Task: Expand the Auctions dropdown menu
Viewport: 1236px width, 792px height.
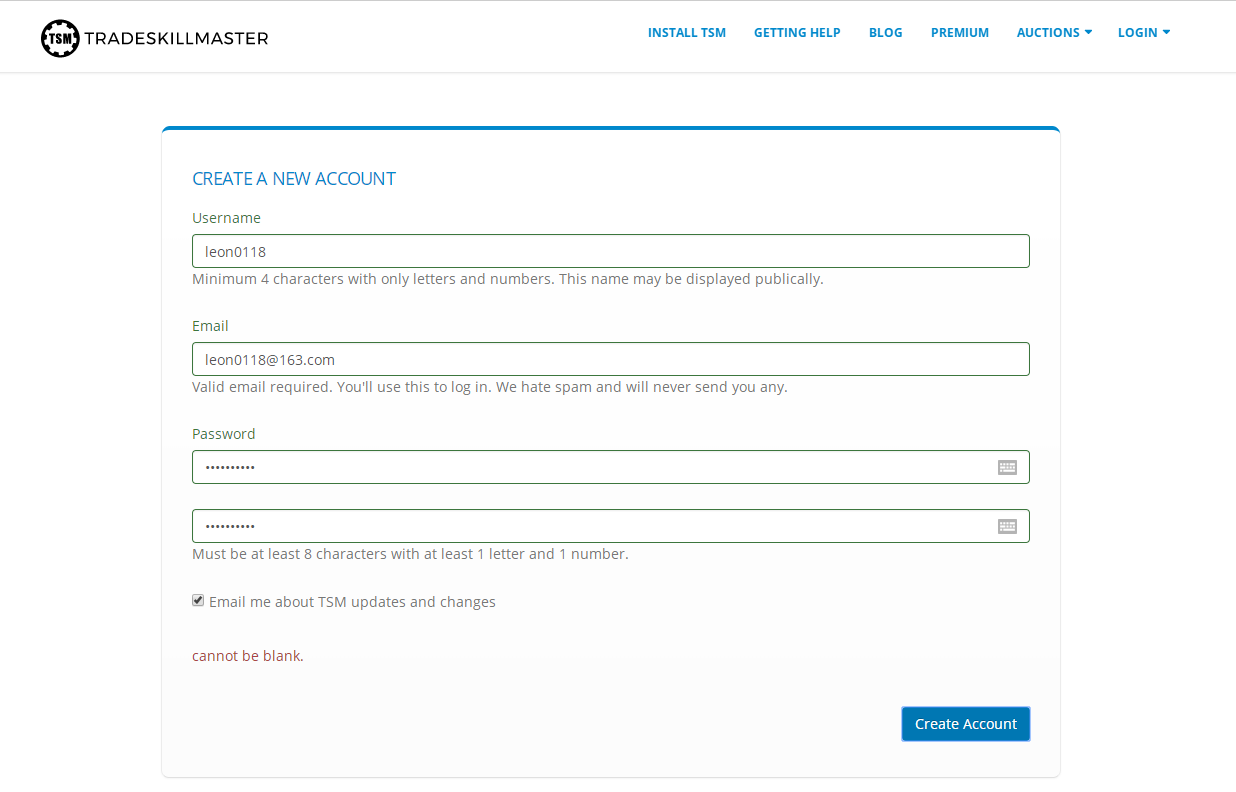Action: point(1054,33)
